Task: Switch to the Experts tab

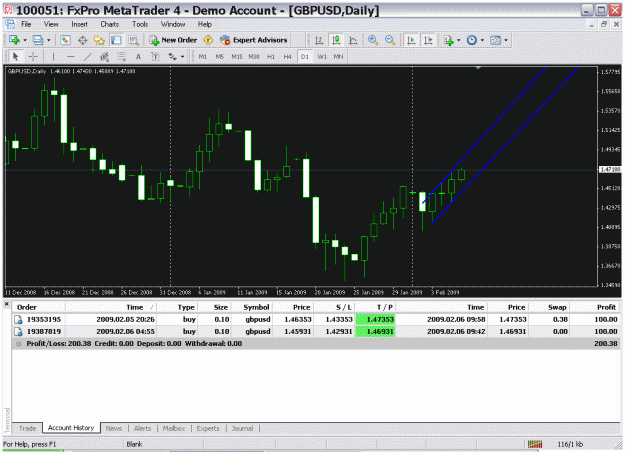Action: tap(208, 428)
